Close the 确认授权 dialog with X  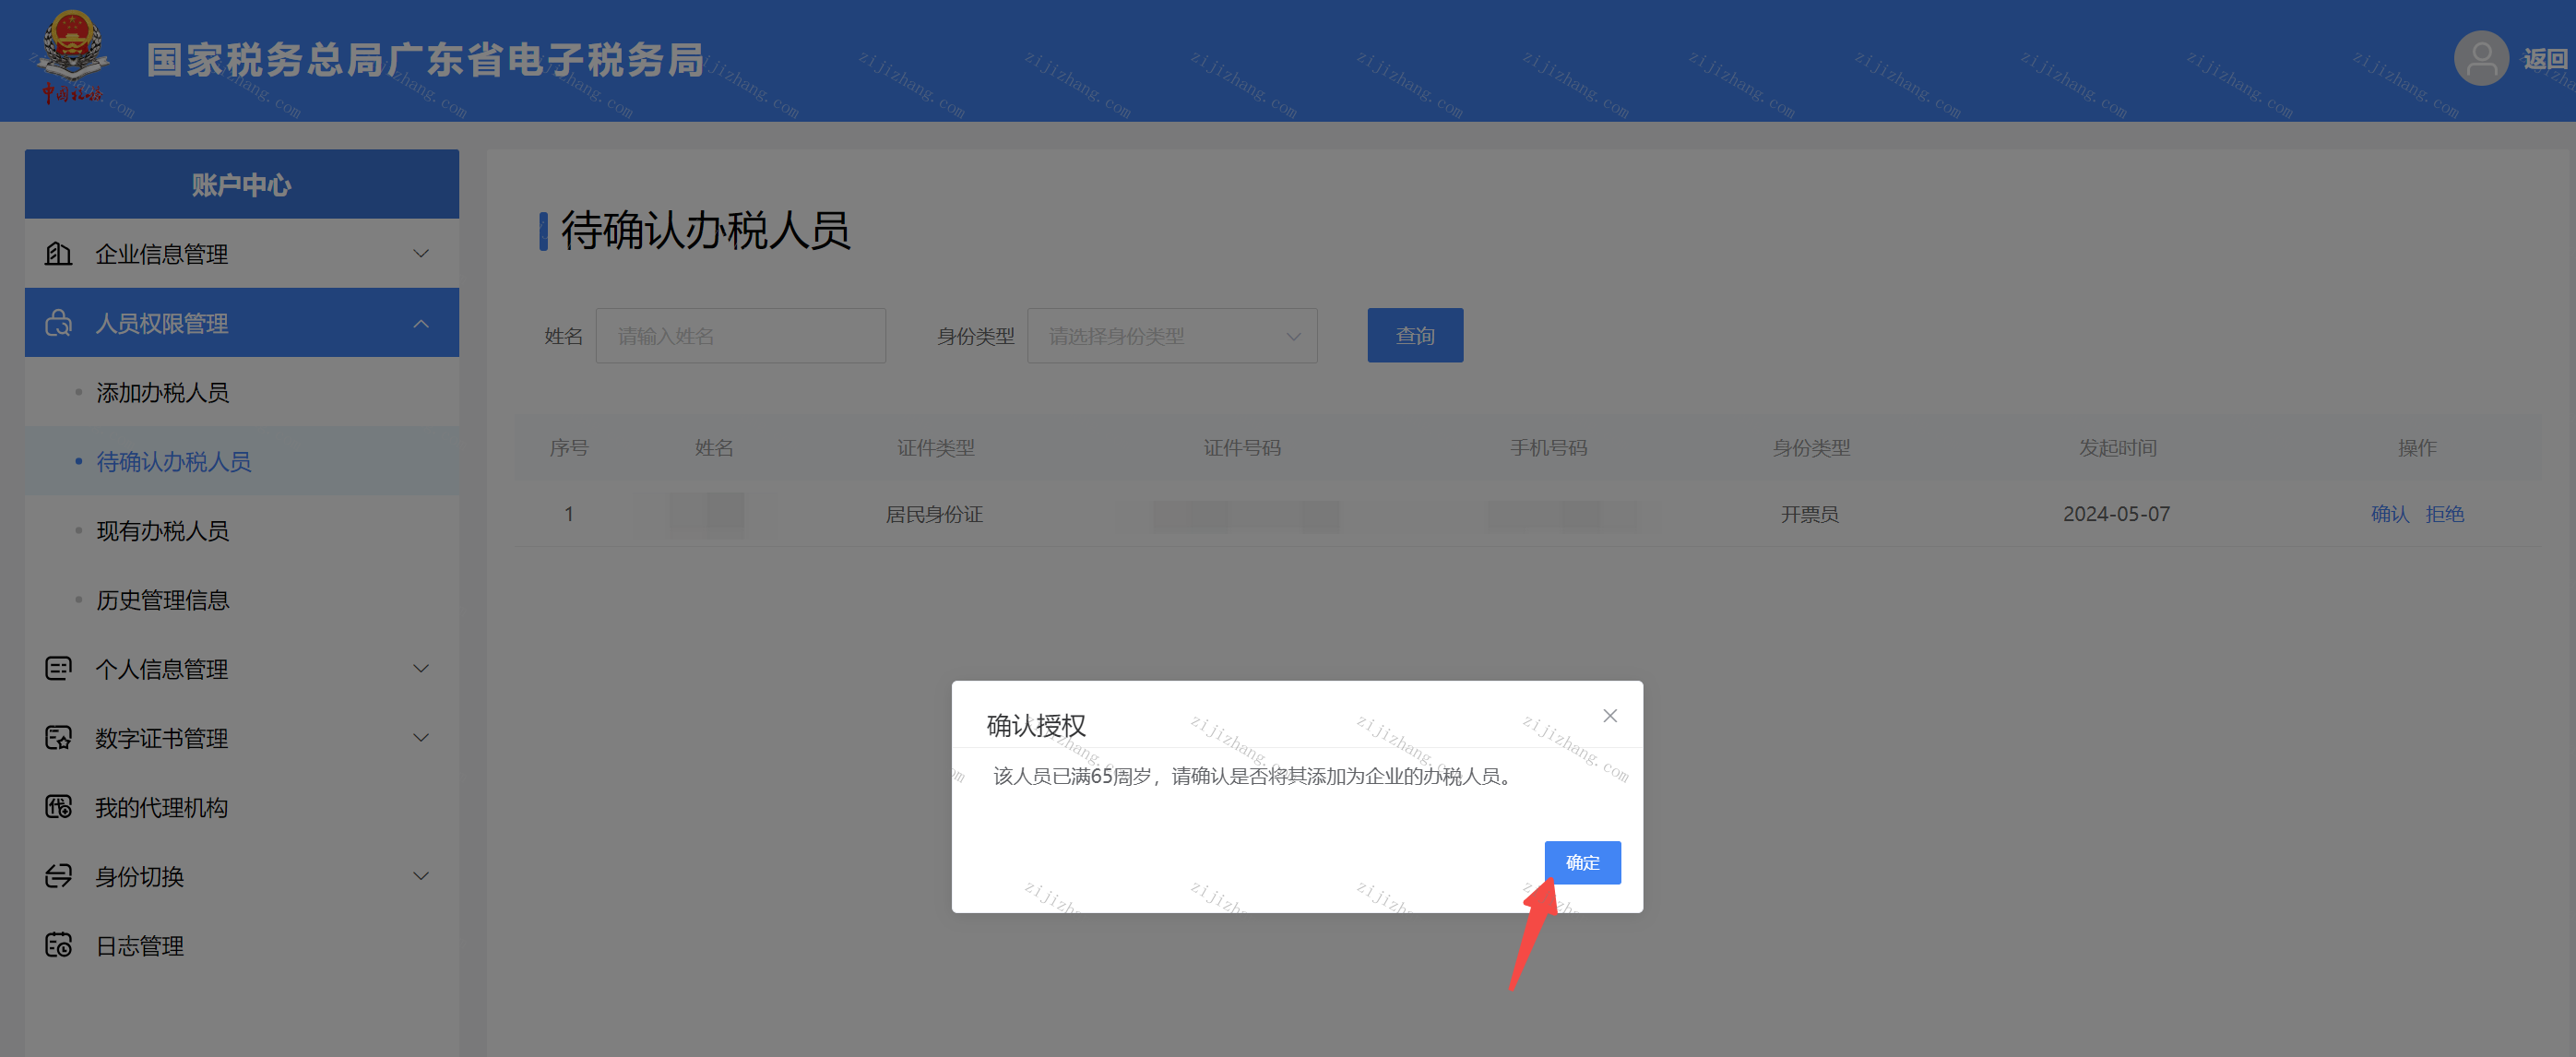pos(1609,715)
